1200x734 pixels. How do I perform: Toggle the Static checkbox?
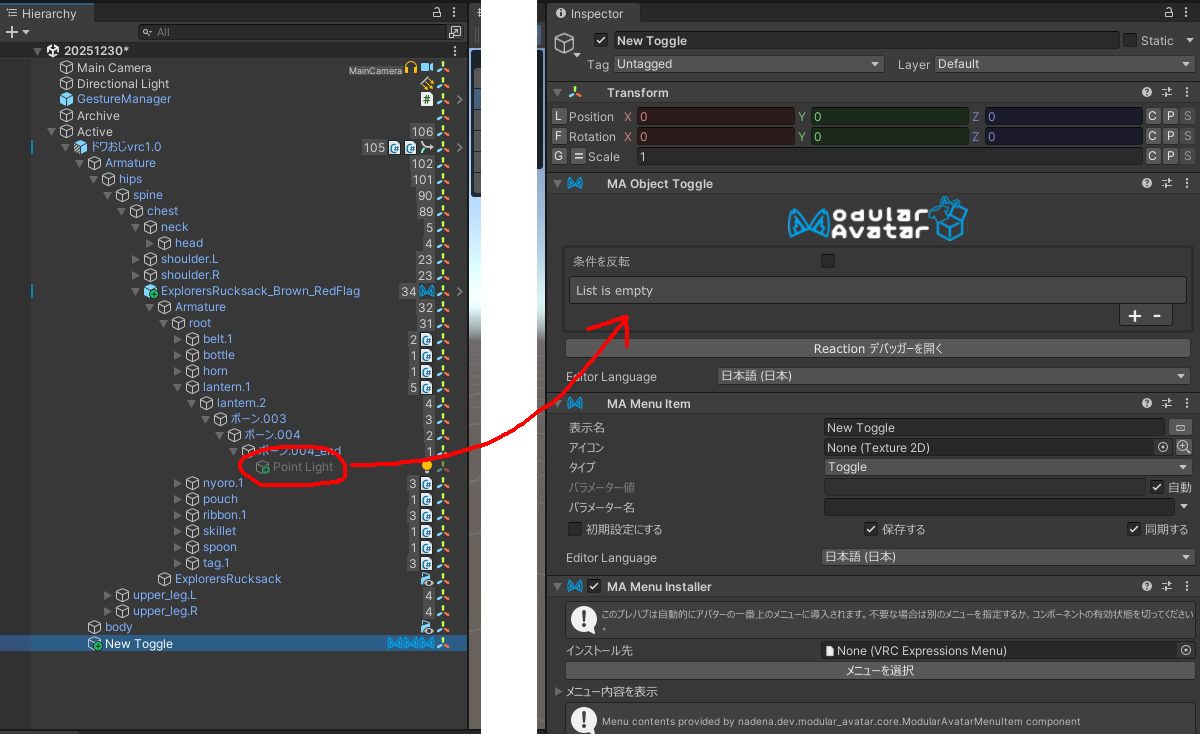(x=1130, y=41)
